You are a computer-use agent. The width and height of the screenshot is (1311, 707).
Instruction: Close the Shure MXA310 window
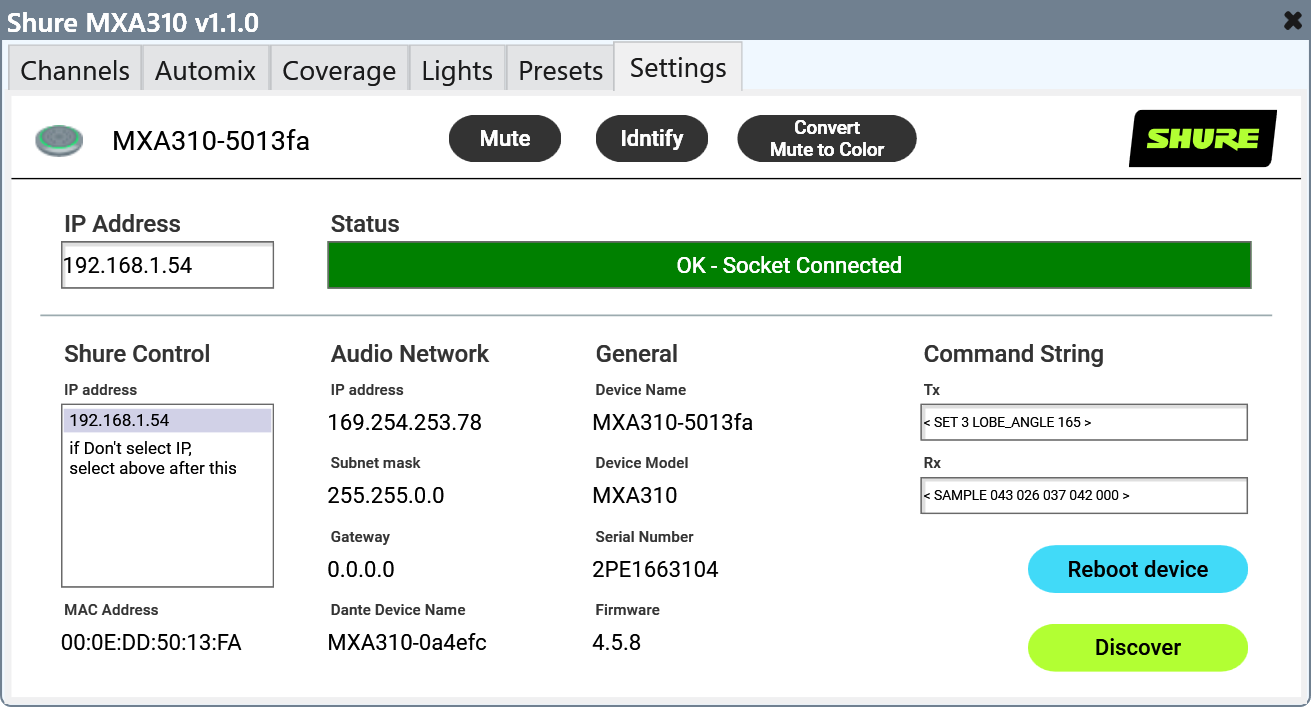tap(1292, 20)
